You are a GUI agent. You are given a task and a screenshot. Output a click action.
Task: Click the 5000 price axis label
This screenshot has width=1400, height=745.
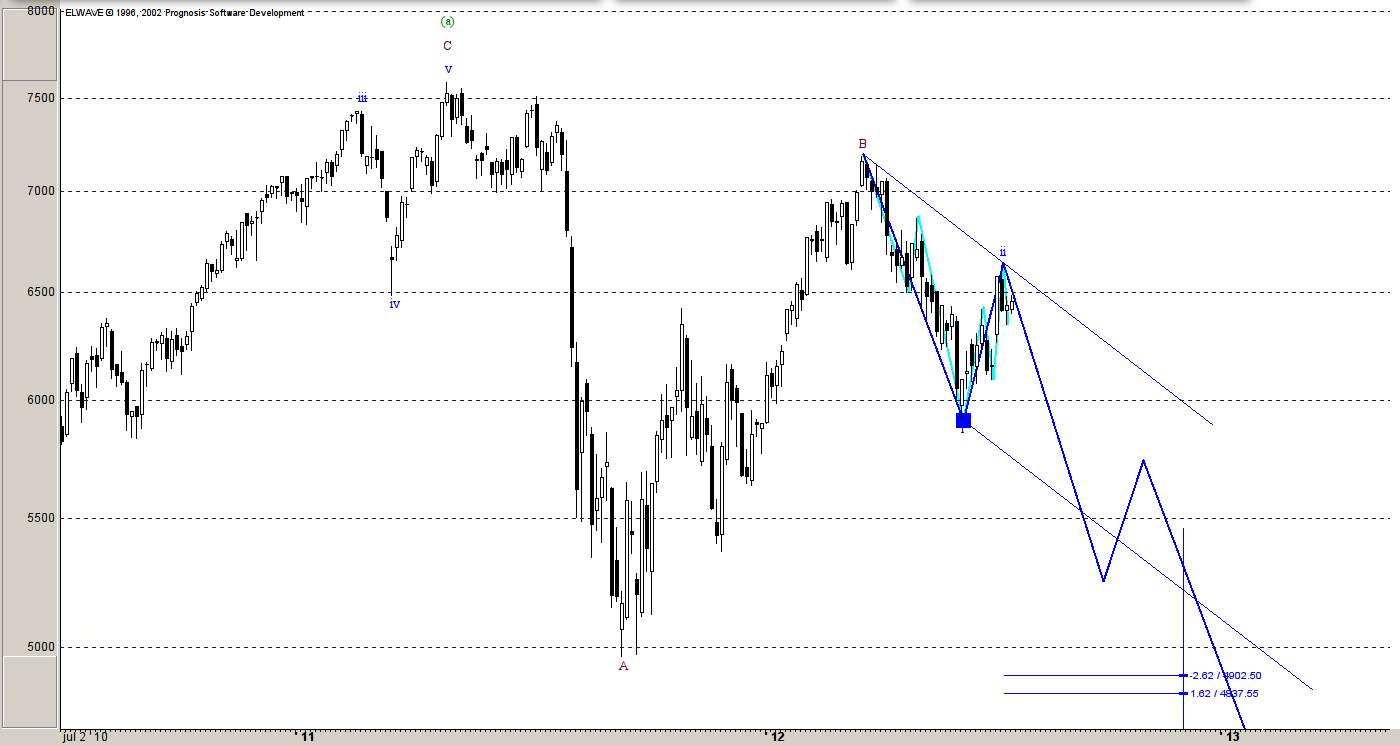coord(41,647)
